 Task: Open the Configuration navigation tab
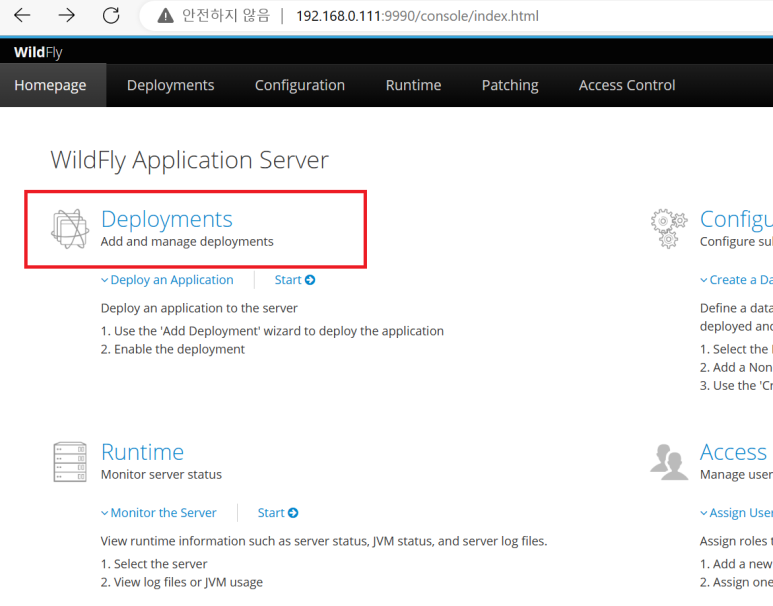coord(300,85)
